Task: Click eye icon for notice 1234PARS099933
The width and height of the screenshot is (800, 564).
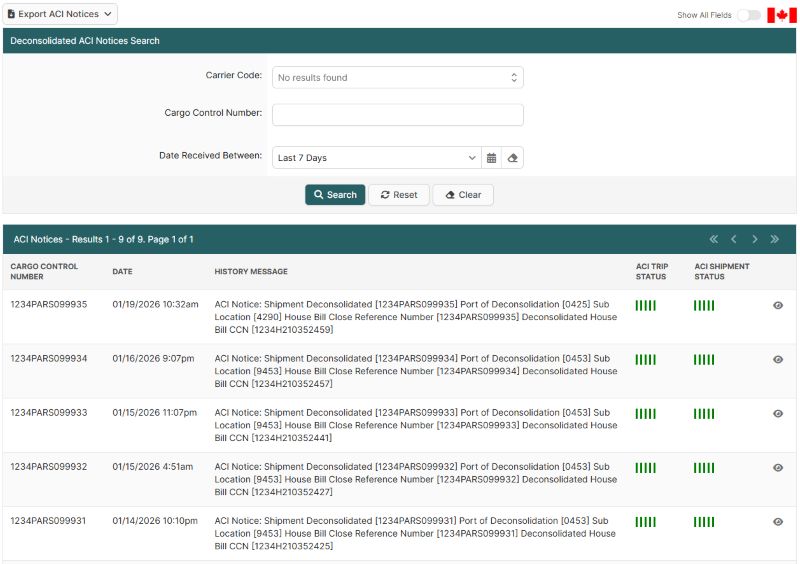Action: click(x=778, y=413)
